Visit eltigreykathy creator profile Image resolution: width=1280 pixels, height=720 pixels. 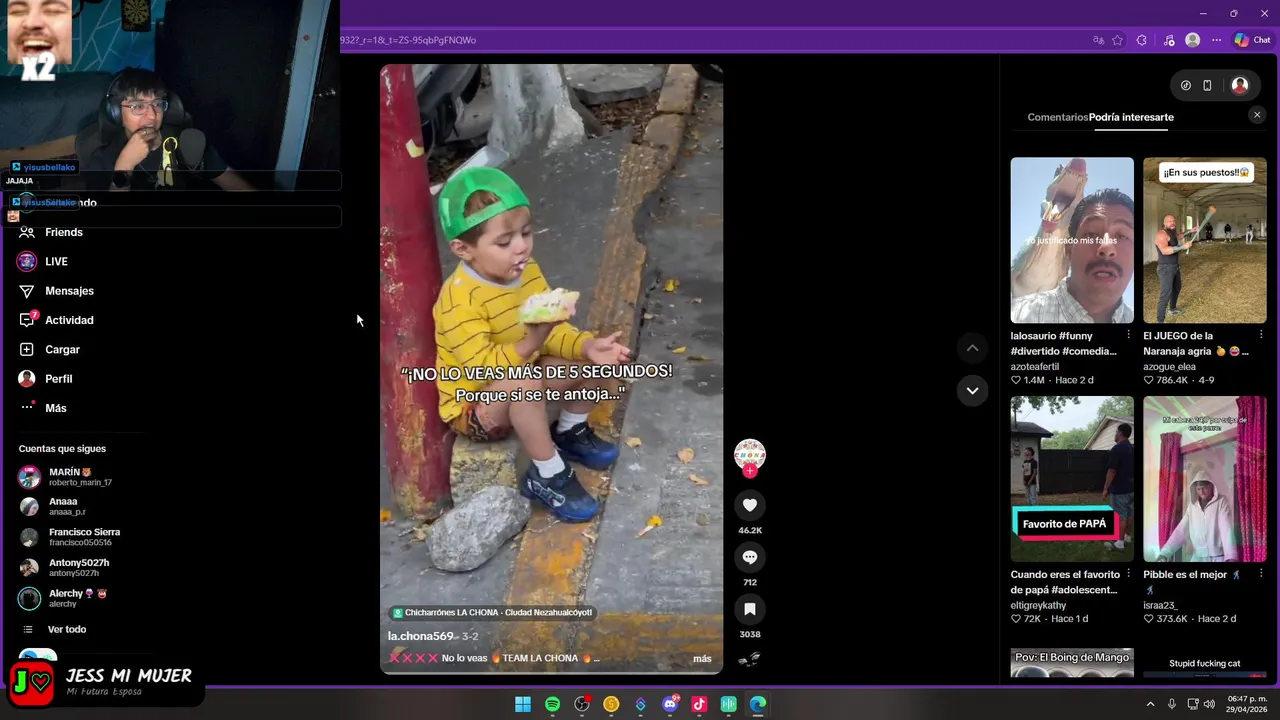pos(1039,606)
